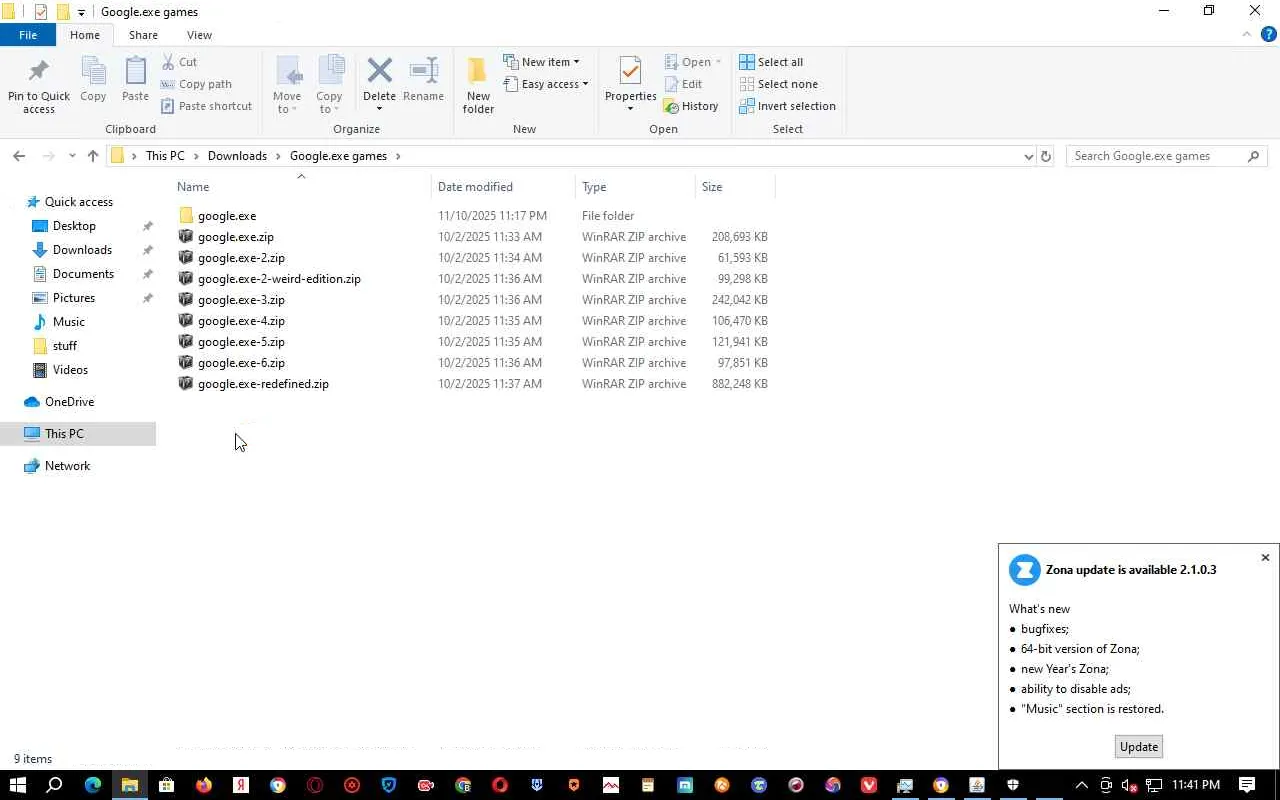Click Select none in the ribbon

tap(778, 84)
